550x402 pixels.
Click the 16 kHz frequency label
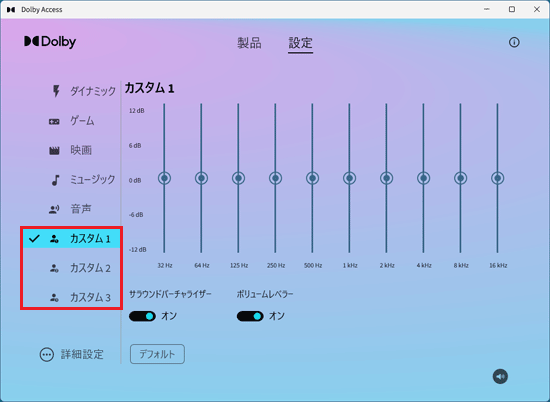click(x=498, y=266)
